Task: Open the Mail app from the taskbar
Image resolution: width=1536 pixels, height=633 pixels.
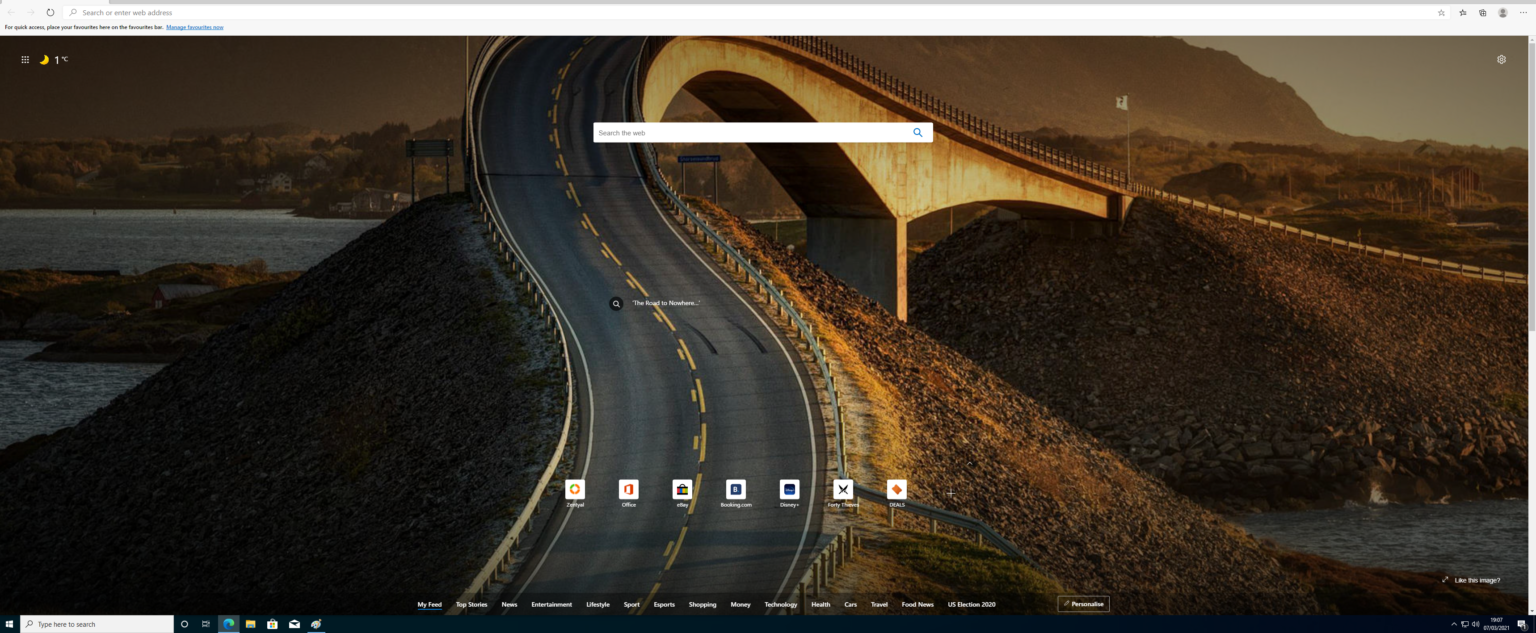Action: (x=292, y=623)
